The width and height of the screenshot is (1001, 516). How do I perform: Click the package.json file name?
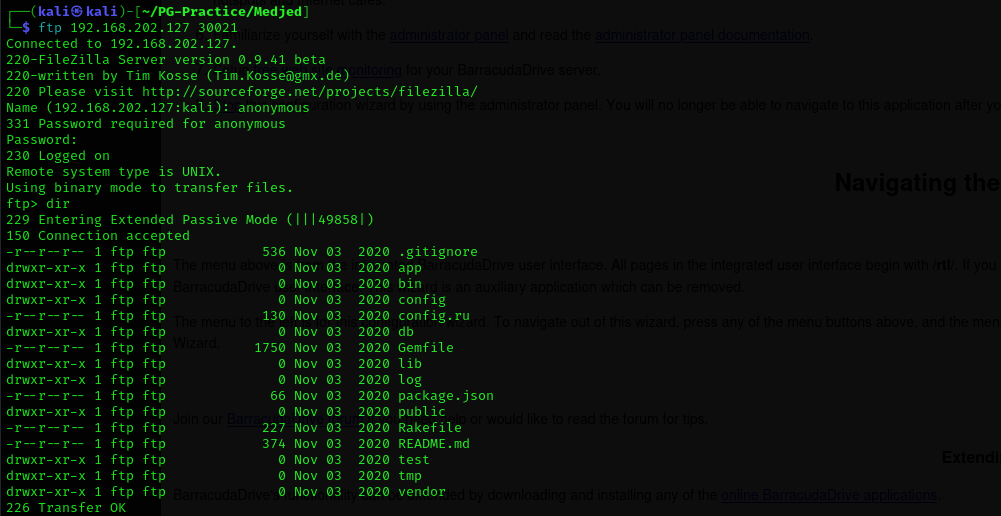pyautogui.click(x=446, y=396)
